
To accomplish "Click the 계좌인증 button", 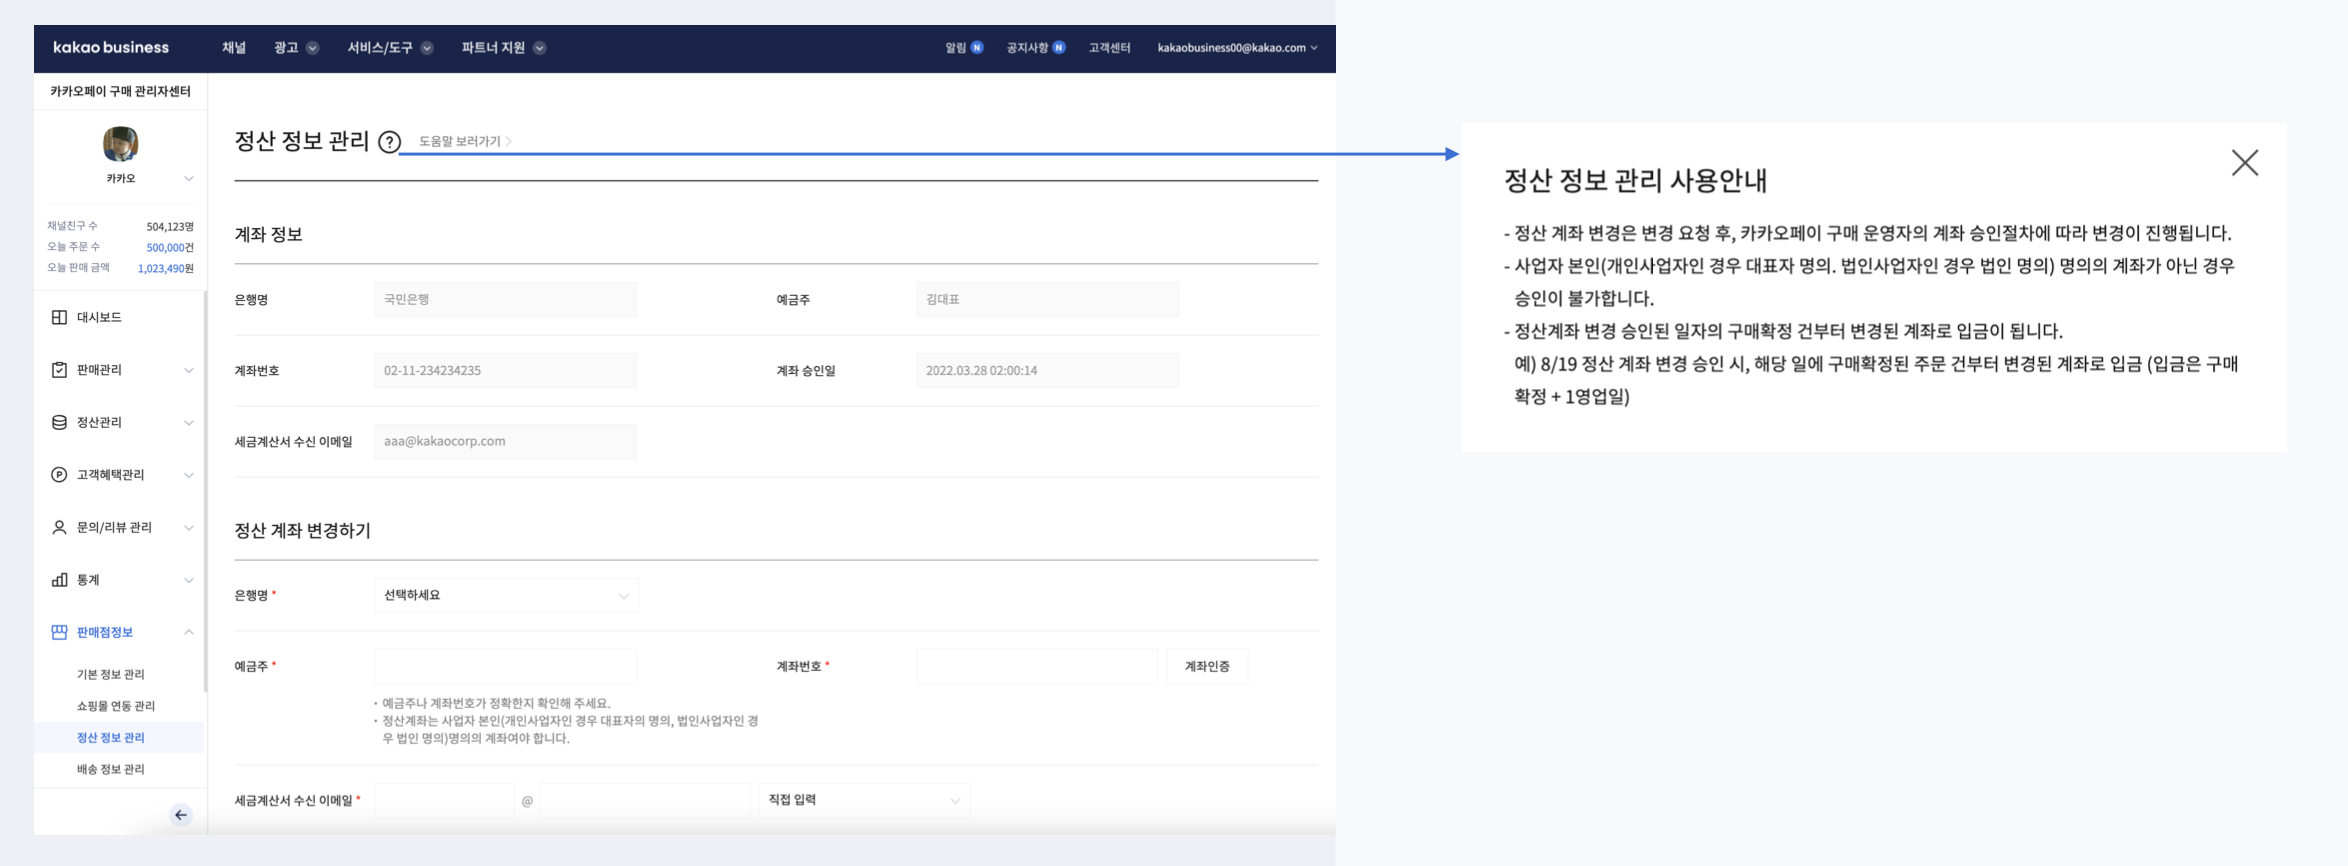I will coord(1207,666).
